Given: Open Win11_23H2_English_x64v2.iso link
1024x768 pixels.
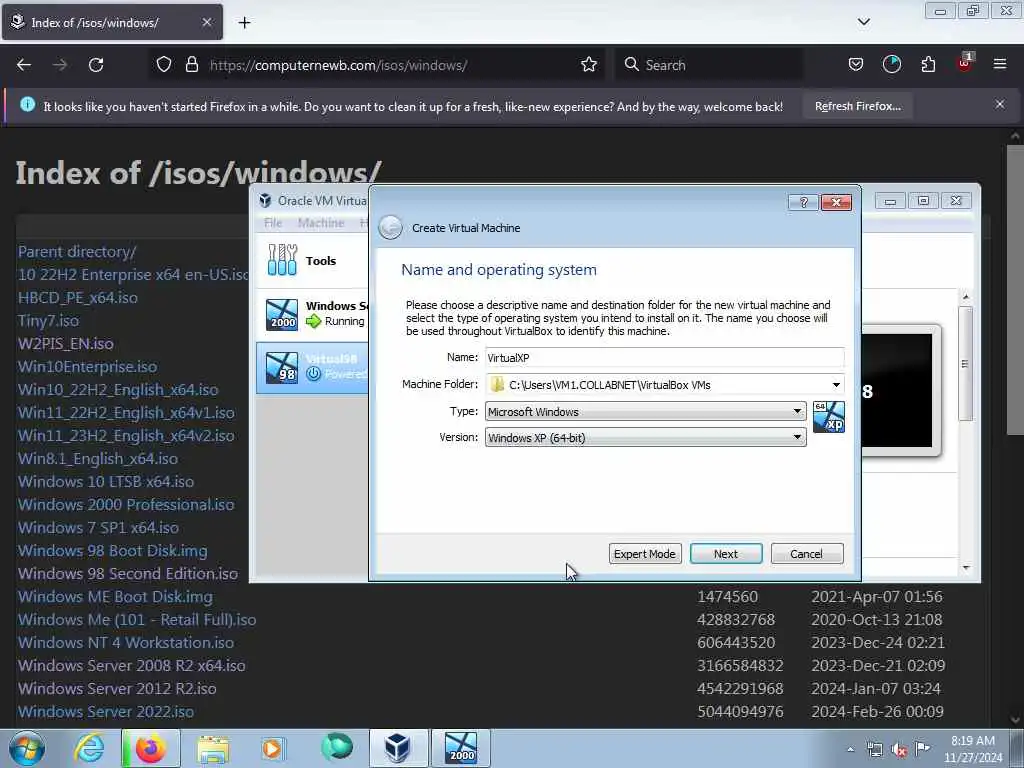Looking at the screenshot, I should point(126,436).
